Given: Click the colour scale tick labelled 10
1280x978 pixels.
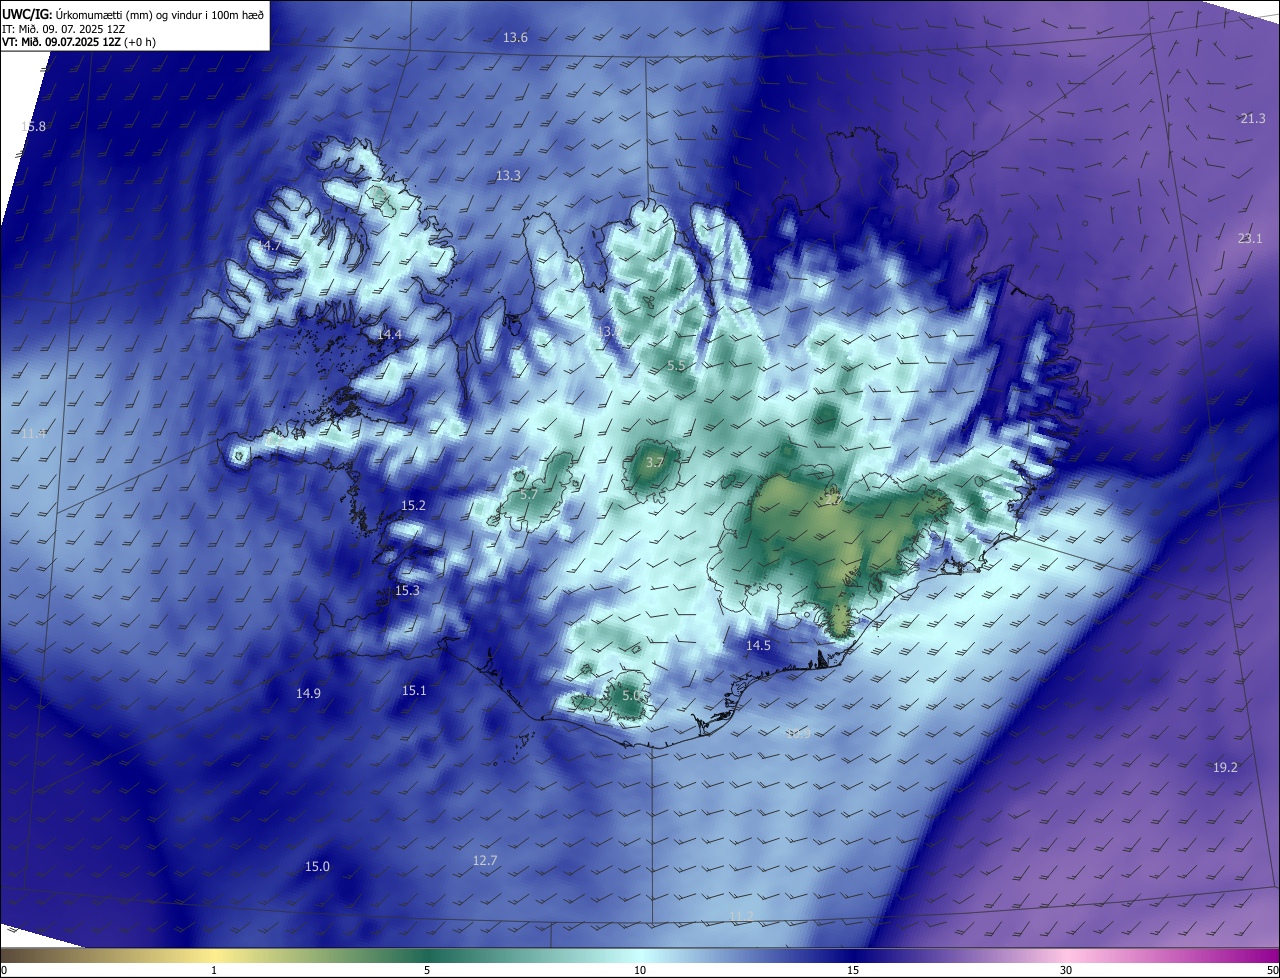Looking at the screenshot, I should [x=640, y=970].
